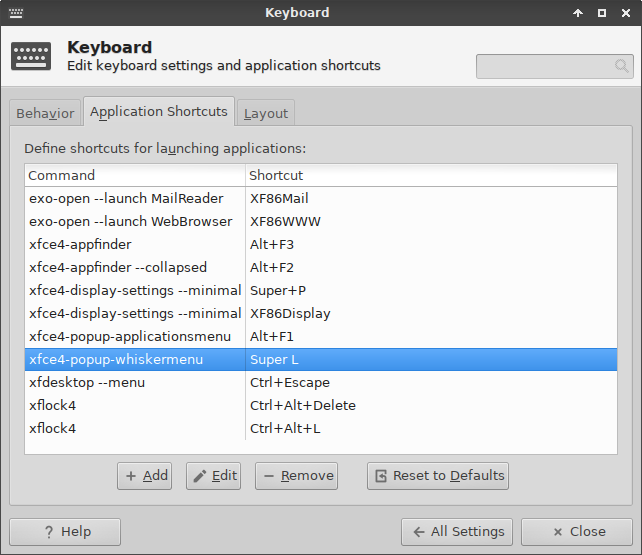Go back to All Settings
Screen dimensions: 642x555
pyautogui.click(x=458, y=532)
